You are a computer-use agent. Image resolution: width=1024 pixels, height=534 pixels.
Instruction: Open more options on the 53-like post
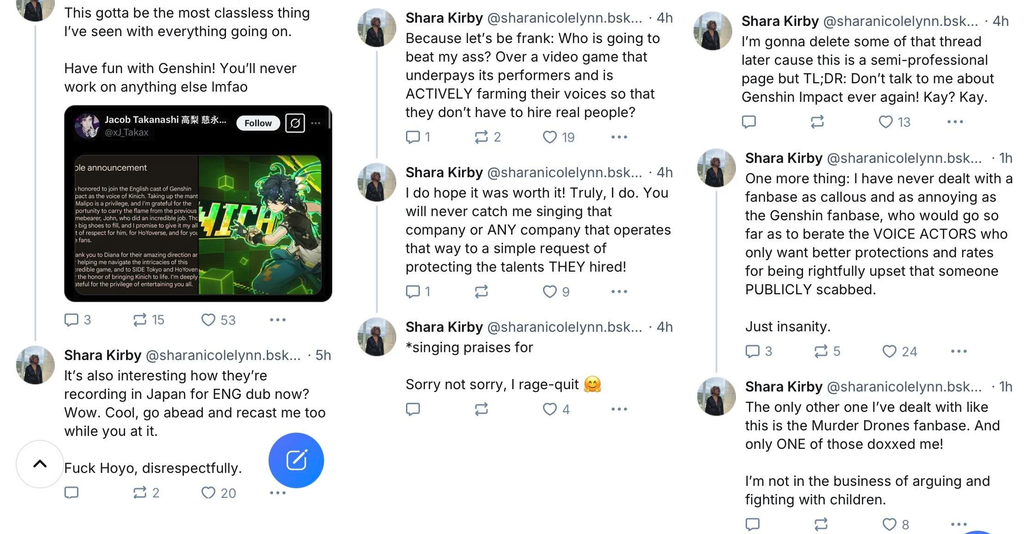pos(277,320)
